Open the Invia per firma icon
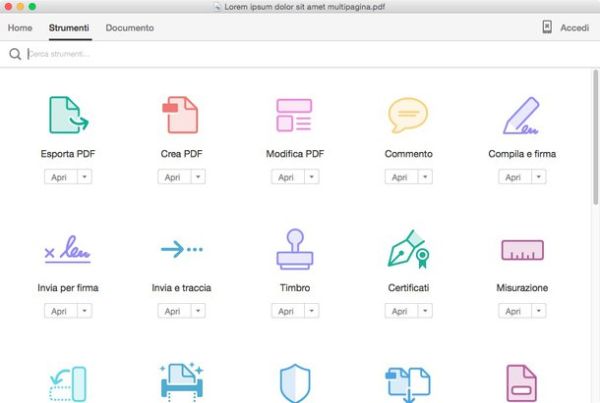The image size is (600, 403). point(68,249)
